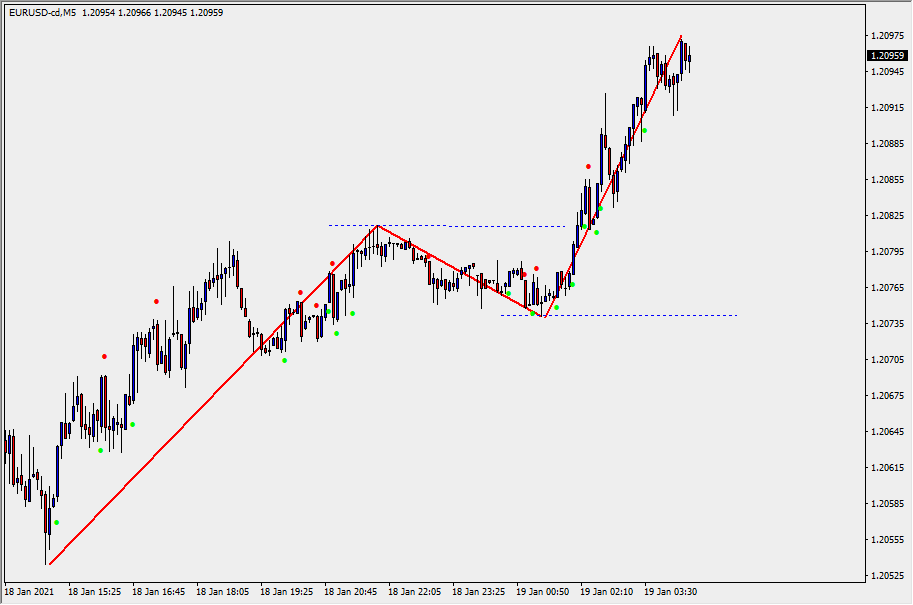This screenshot has height=605, width=913.
Task: Click the EURUSD-cd,M5 chart title text
Action: tap(40, 12)
